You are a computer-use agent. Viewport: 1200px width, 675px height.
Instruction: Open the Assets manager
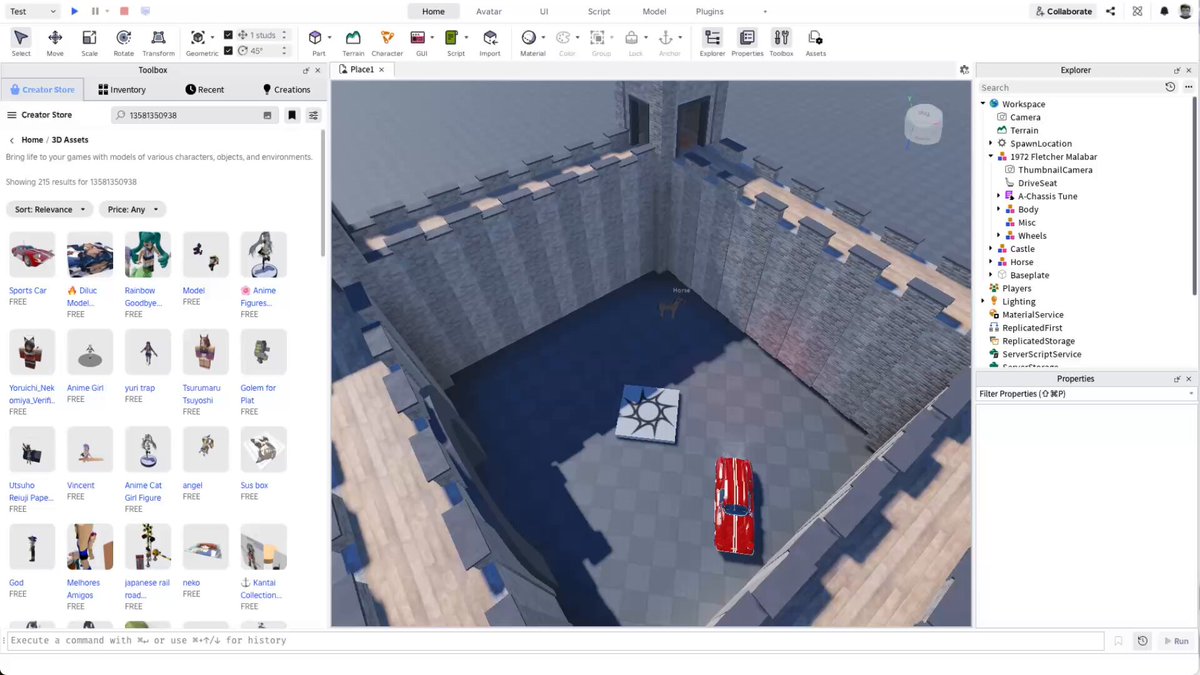pos(816,42)
